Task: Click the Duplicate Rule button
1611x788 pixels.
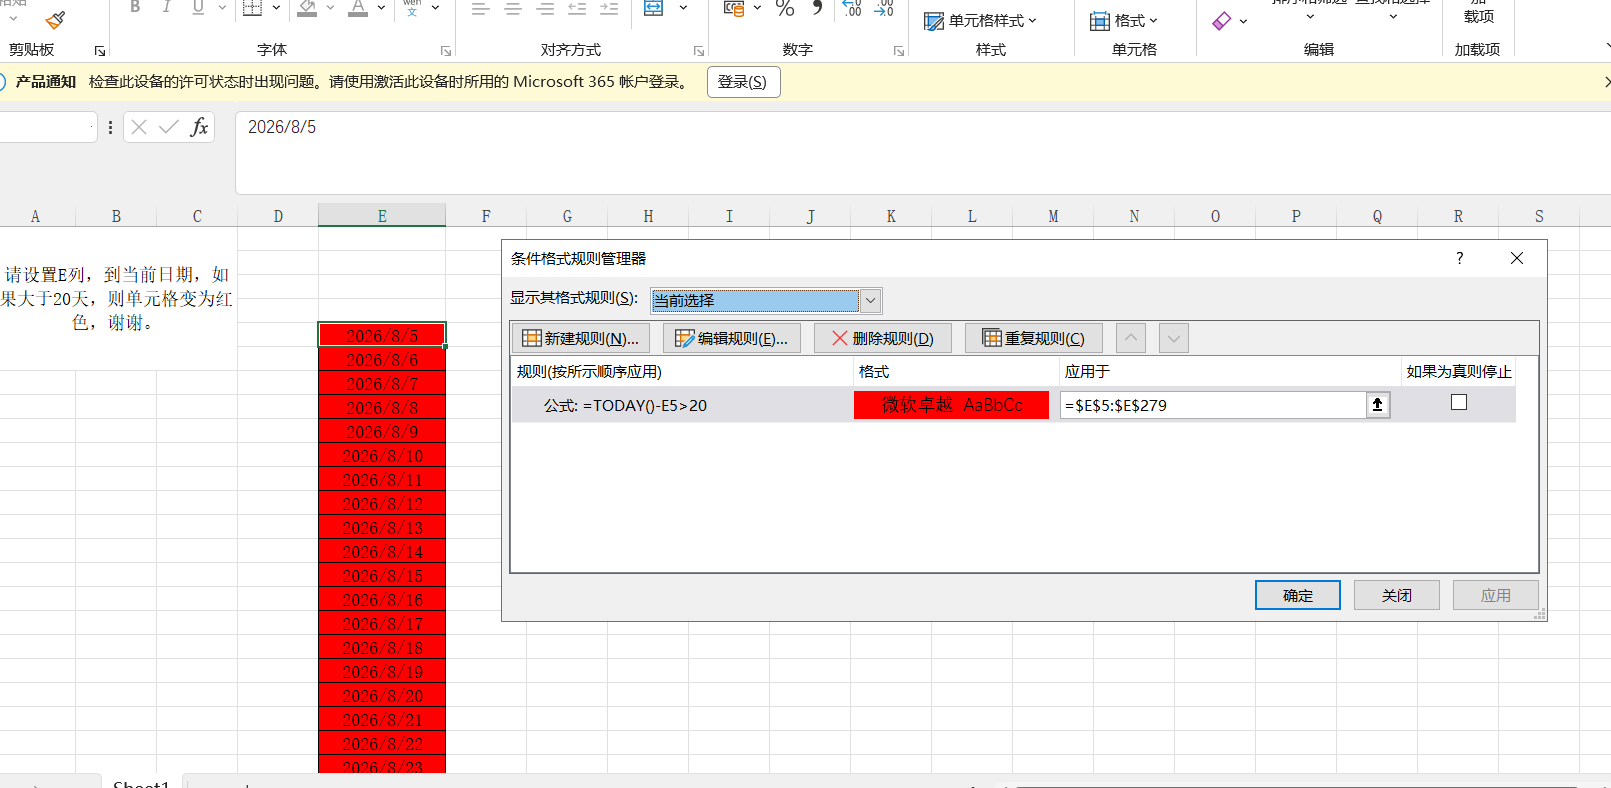Action: pyautogui.click(x=1034, y=338)
